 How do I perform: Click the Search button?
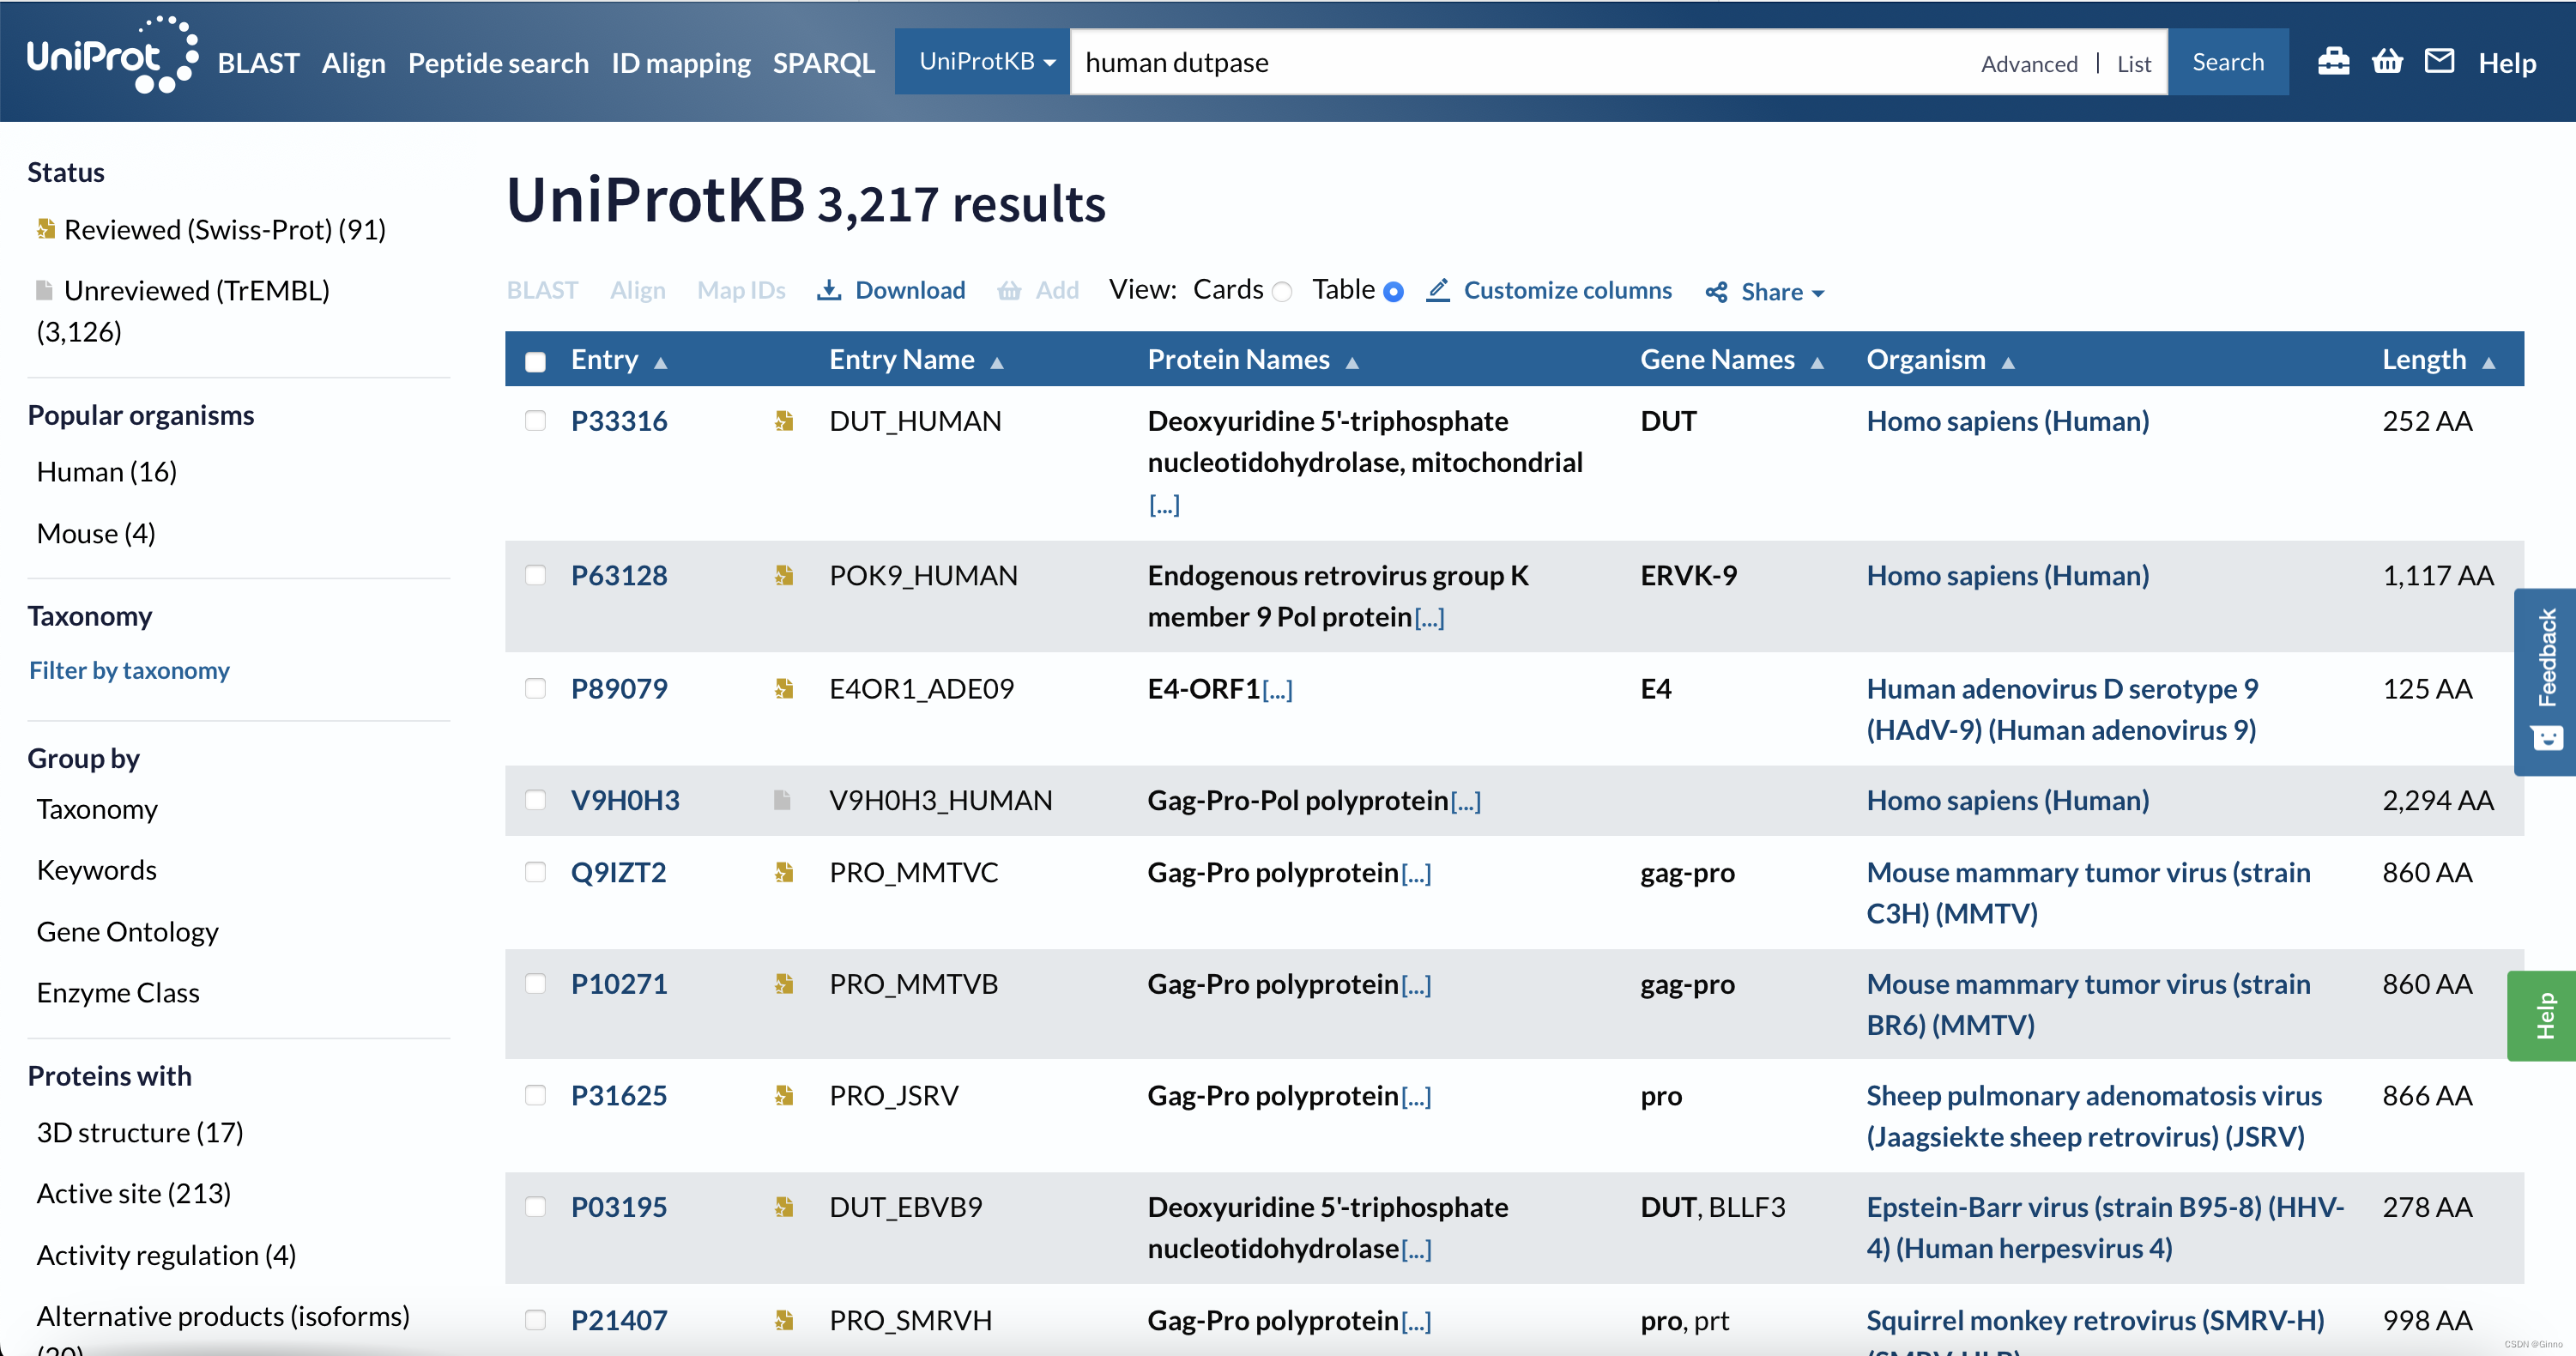coord(2228,62)
